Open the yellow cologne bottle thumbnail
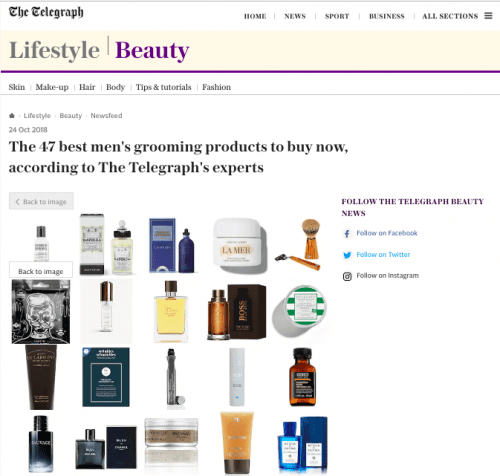The width and height of the screenshot is (500, 476). click(x=171, y=311)
